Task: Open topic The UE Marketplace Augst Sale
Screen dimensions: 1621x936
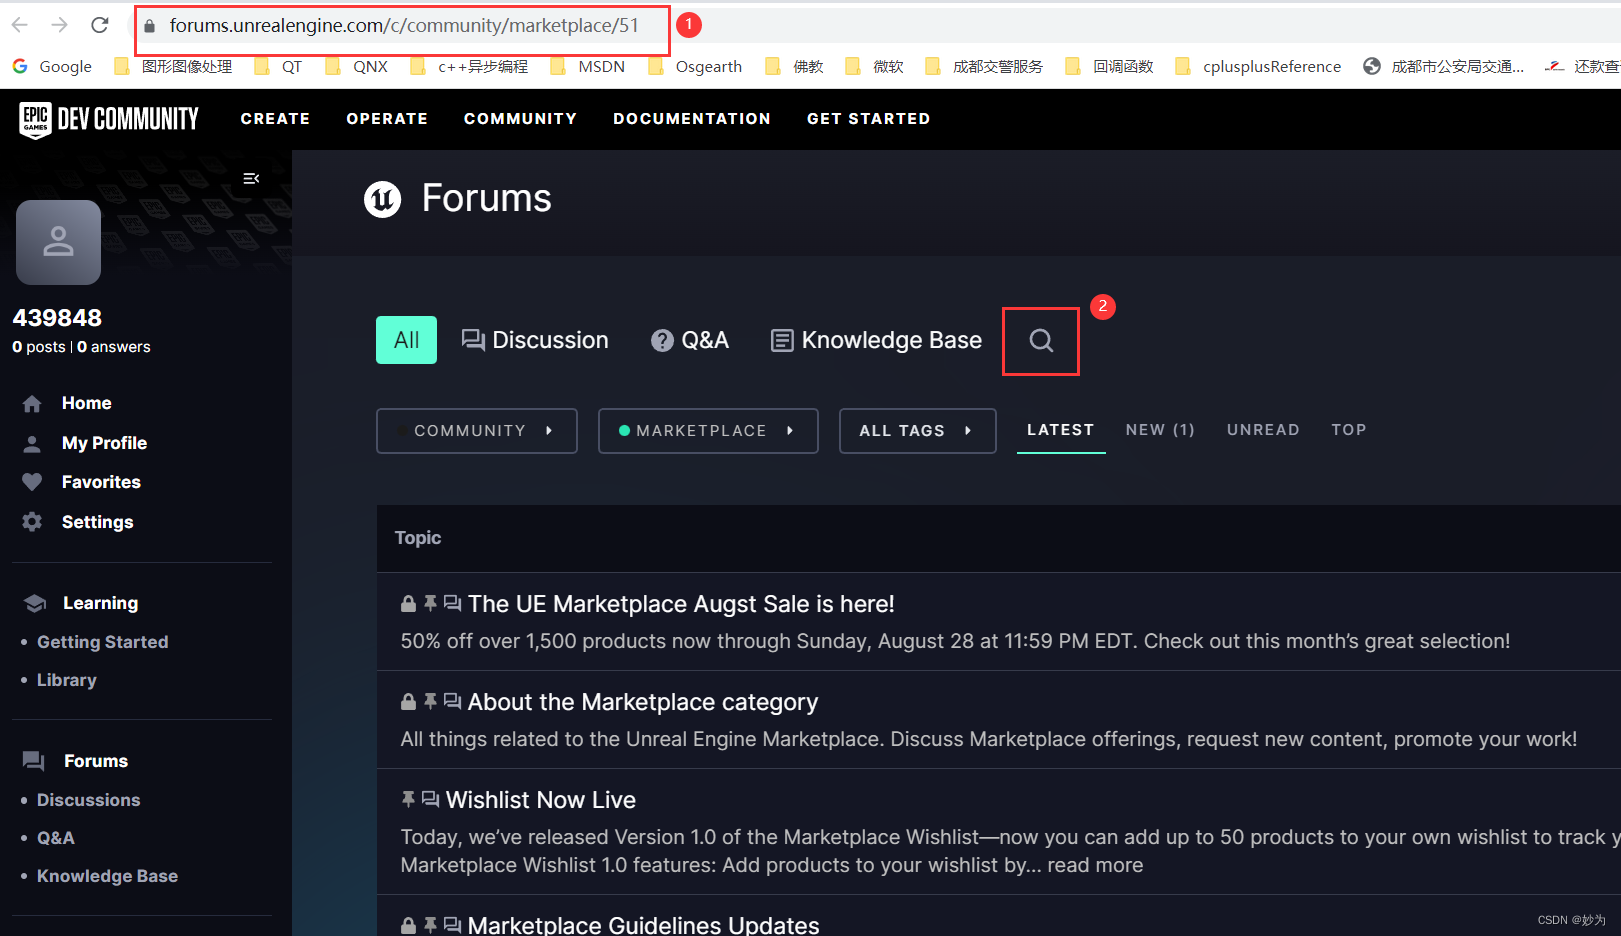Action: 681,604
